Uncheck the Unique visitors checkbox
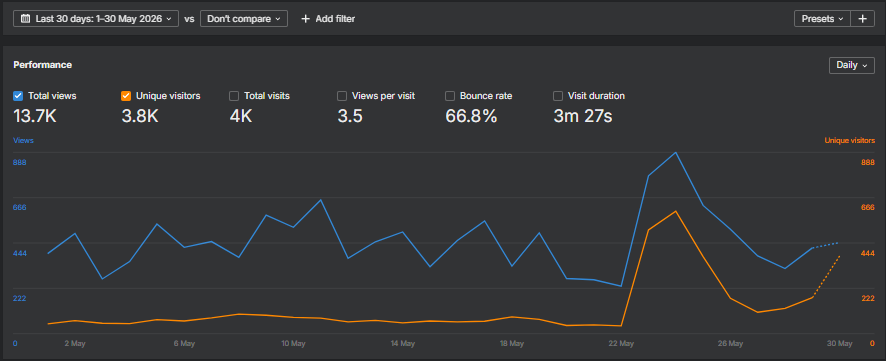Viewport: 886px width, 361px height. (x=126, y=96)
